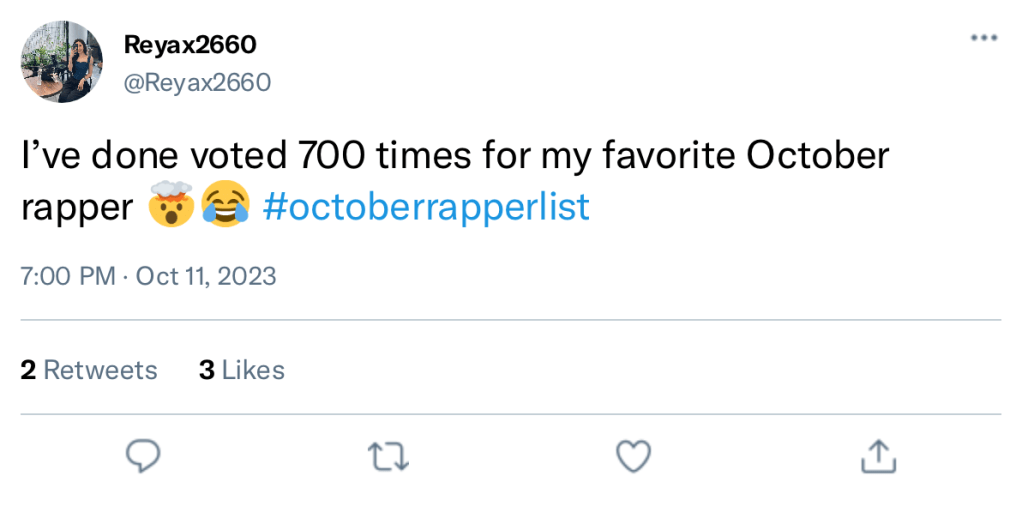Open the three-dot more options menu
The height and width of the screenshot is (518, 1022).
984,39
